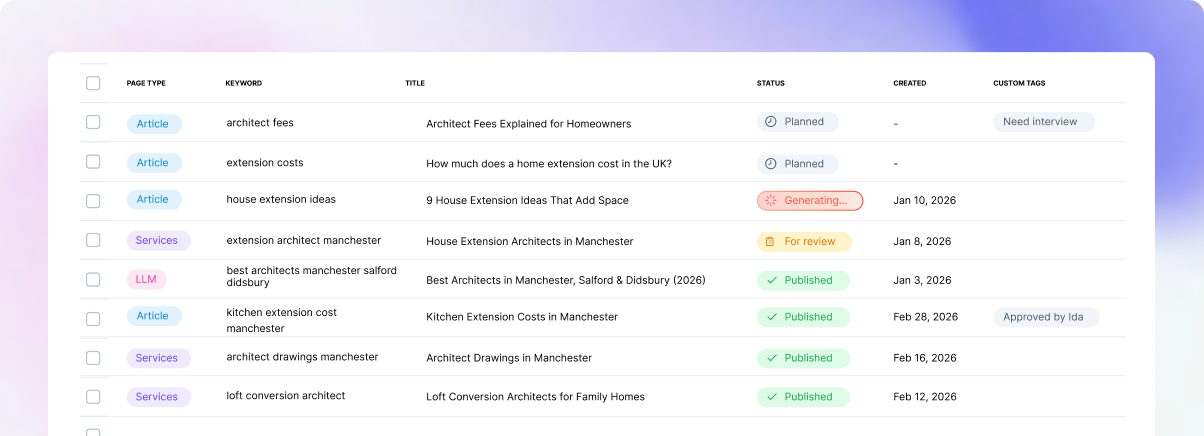This screenshot has height=436, width=1204.
Task: Sort by the Created column header
Action: [910, 83]
